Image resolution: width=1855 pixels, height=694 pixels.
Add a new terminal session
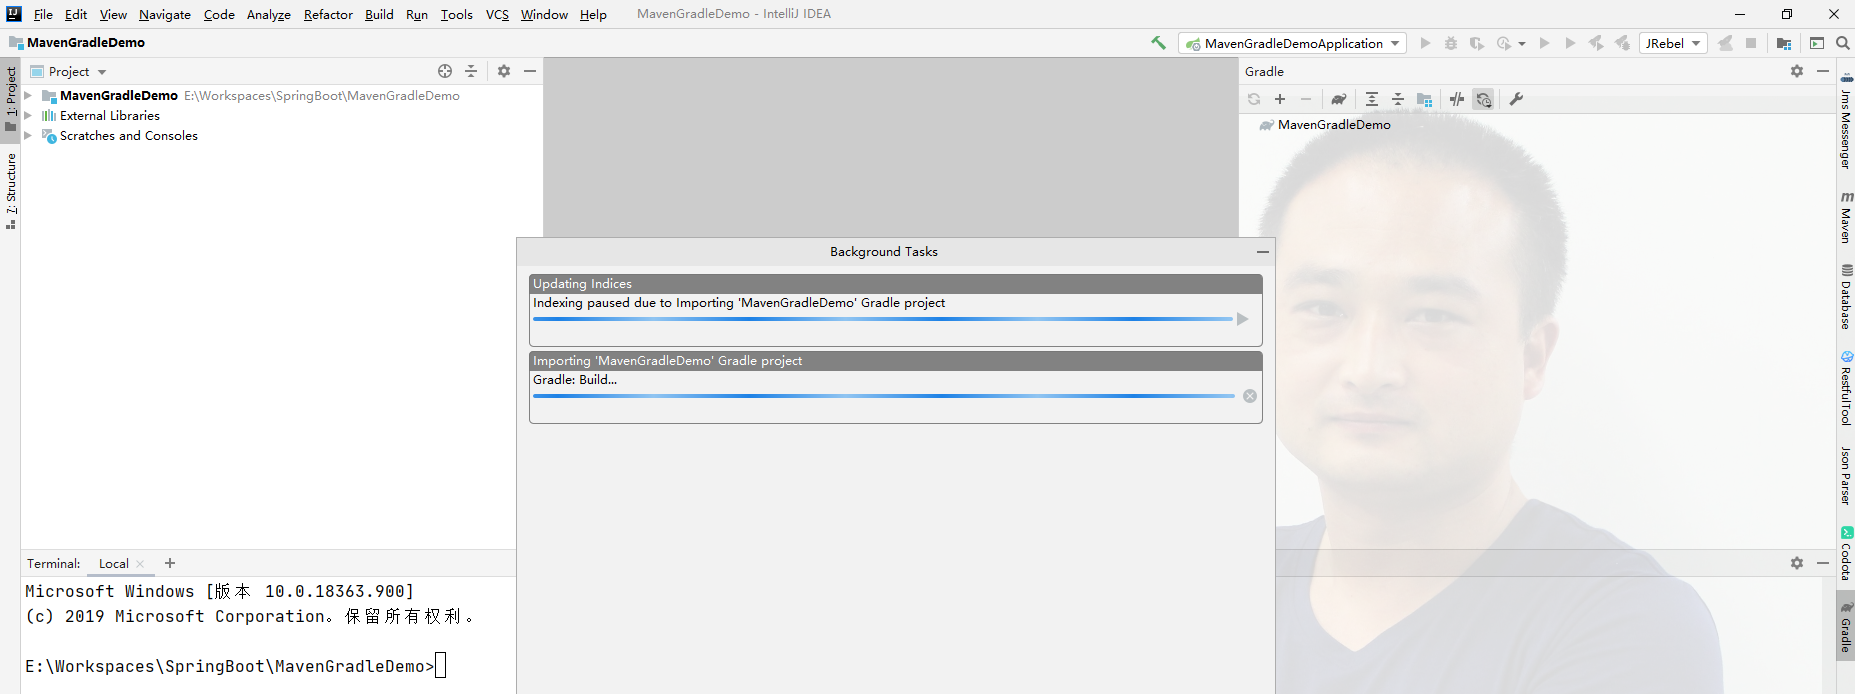170,564
